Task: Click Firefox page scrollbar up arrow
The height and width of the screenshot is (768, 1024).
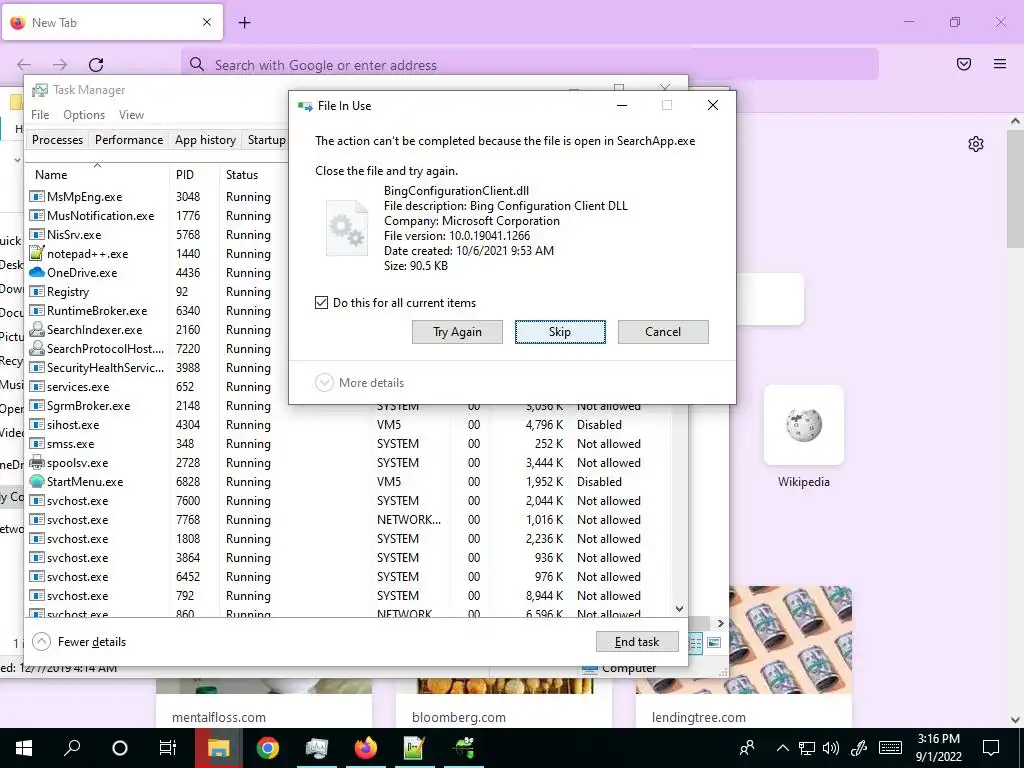Action: click(1016, 121)
